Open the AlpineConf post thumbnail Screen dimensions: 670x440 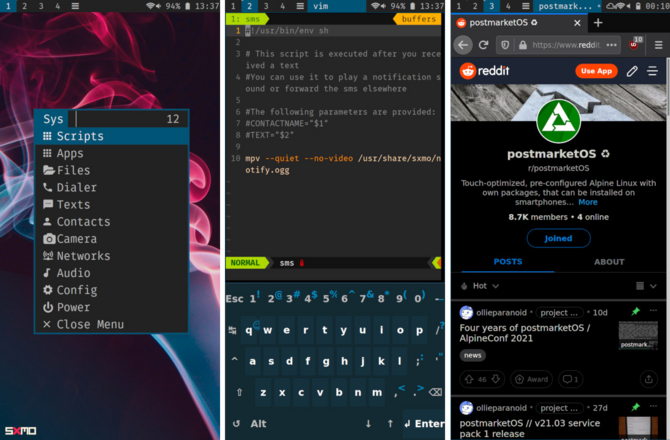(x=638, y=335)
